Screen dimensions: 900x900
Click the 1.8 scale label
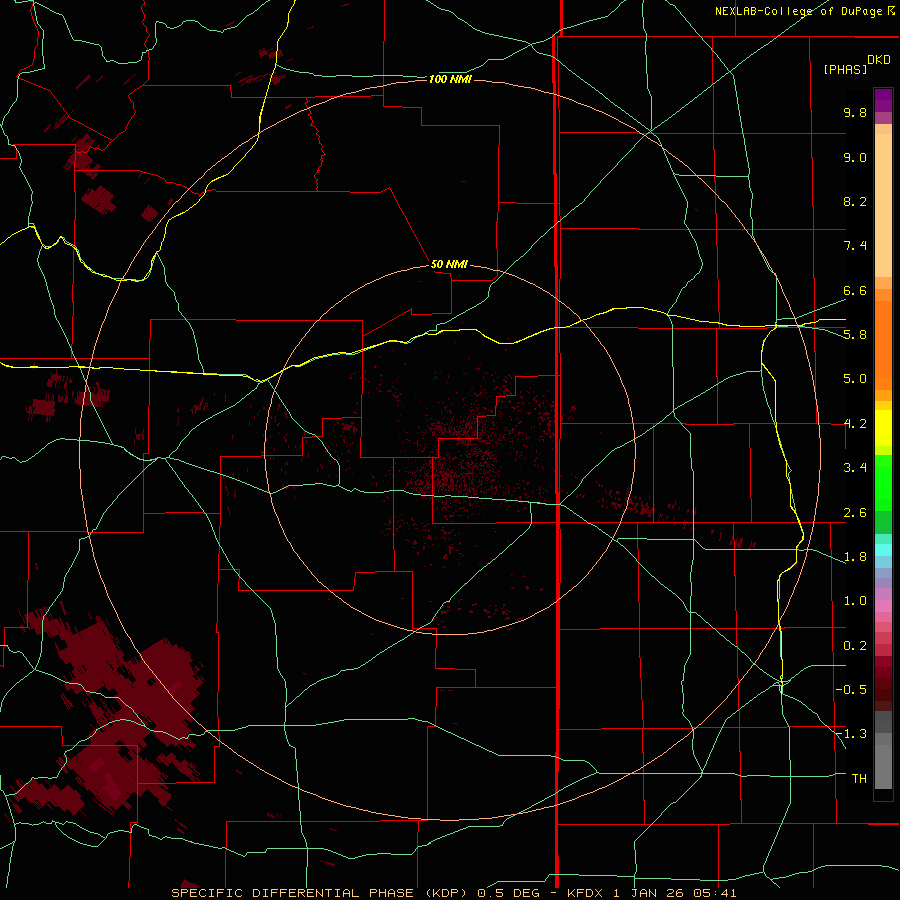click(855, 557)
